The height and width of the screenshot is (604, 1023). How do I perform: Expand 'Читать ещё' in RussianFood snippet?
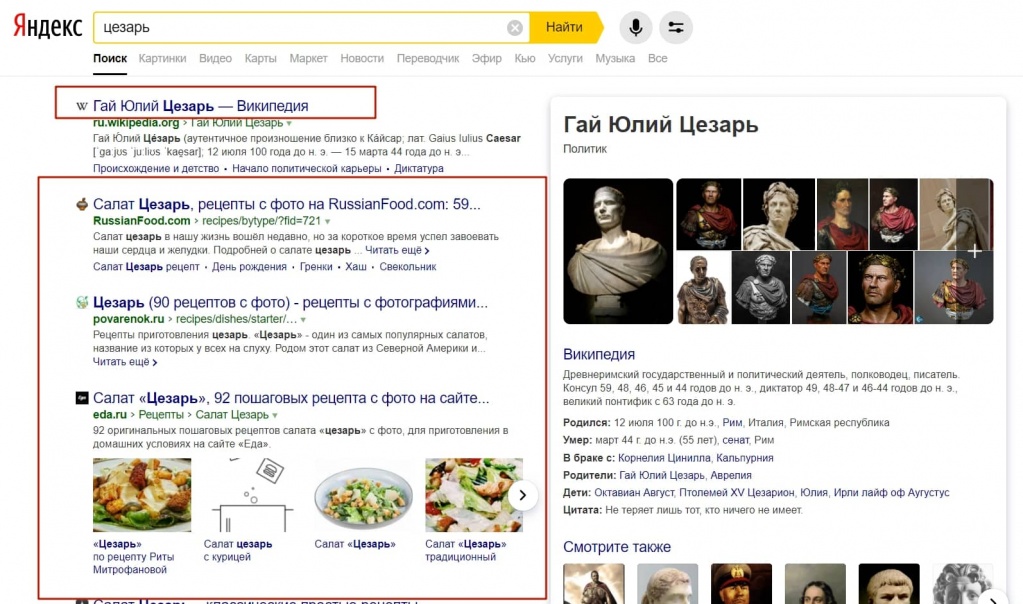pos(397,250)
